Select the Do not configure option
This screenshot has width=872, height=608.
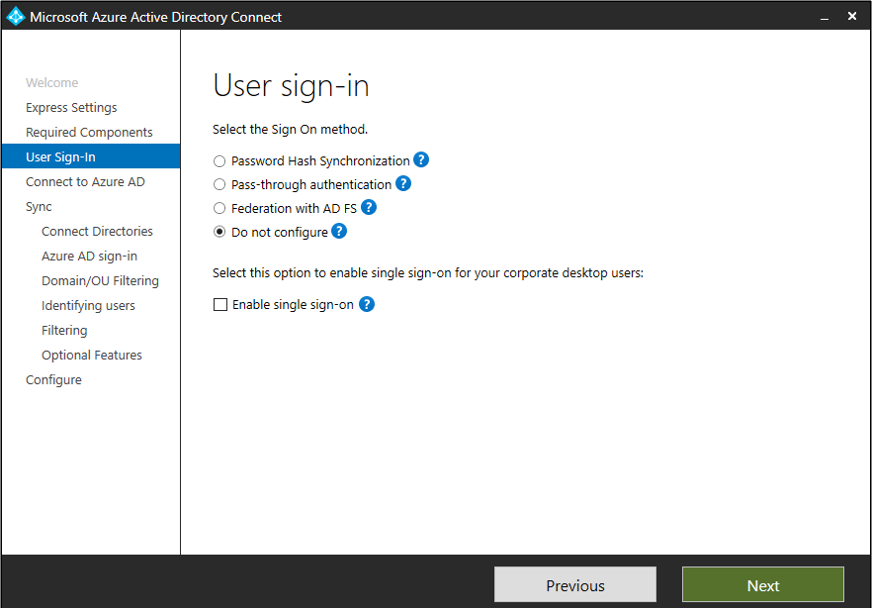point(218,232)
